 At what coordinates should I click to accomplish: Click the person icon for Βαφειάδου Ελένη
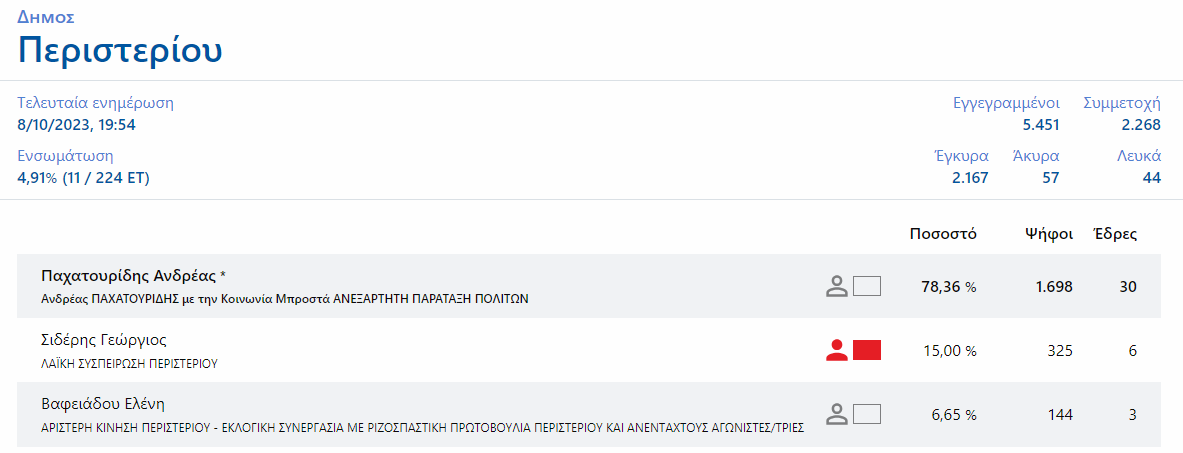click(x=836, y=414)
